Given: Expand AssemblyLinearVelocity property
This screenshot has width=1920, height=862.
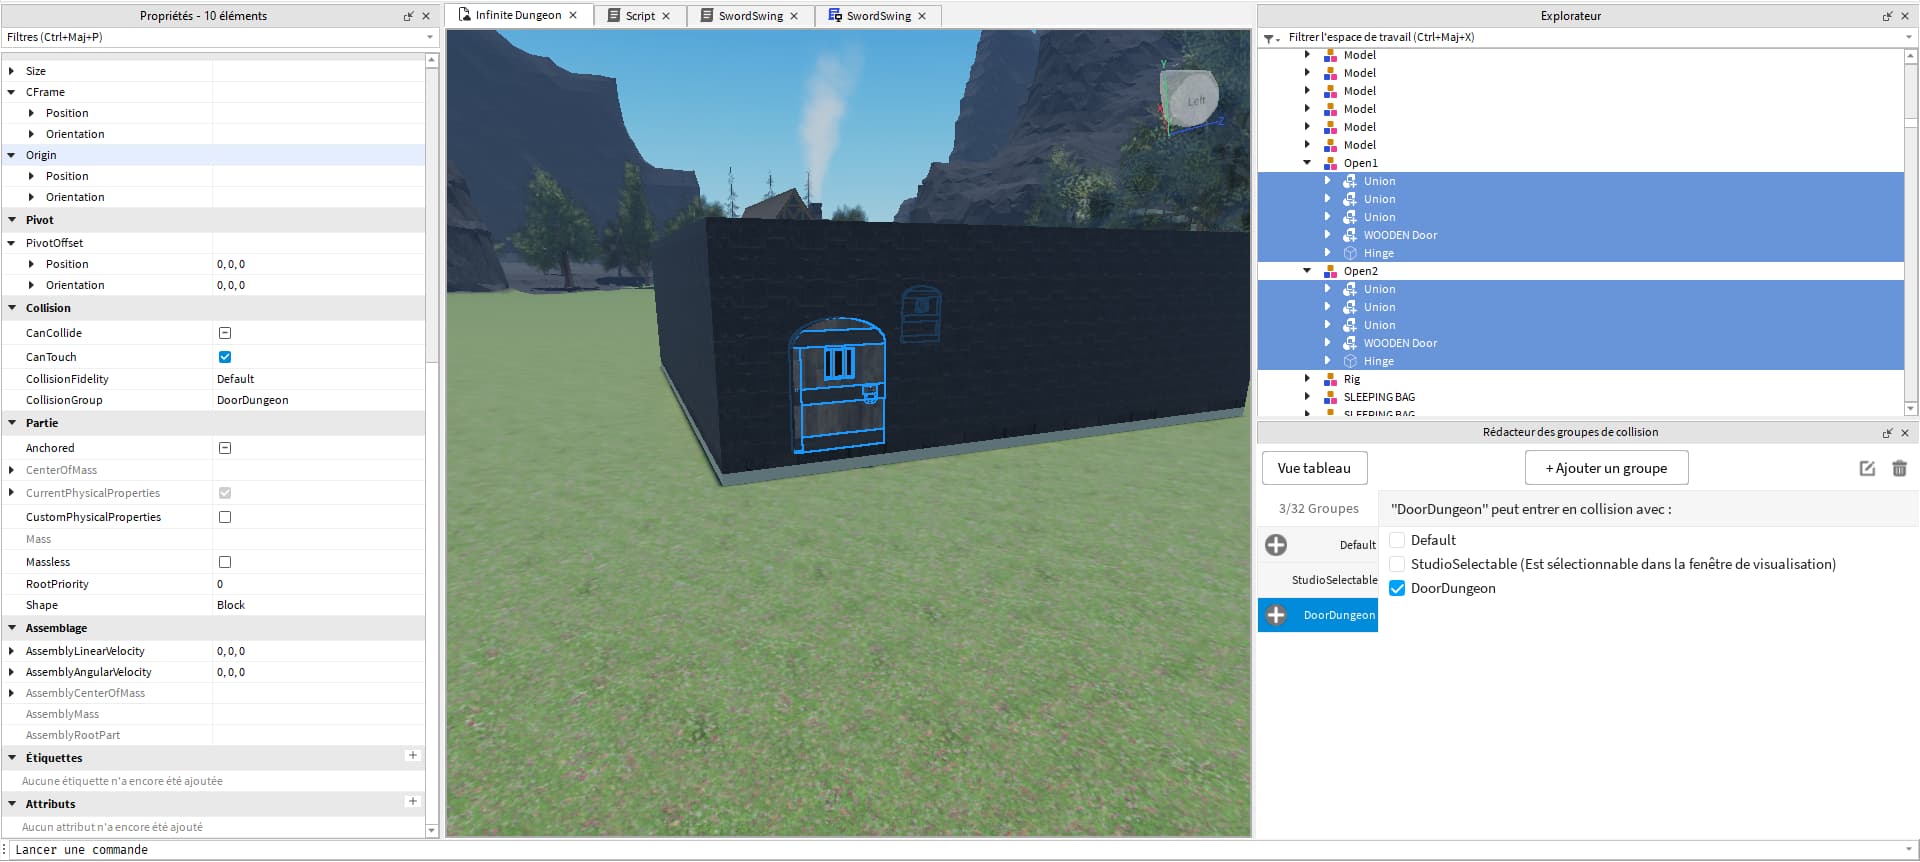Looking at the screenshot, I should [x=11, y=651].
